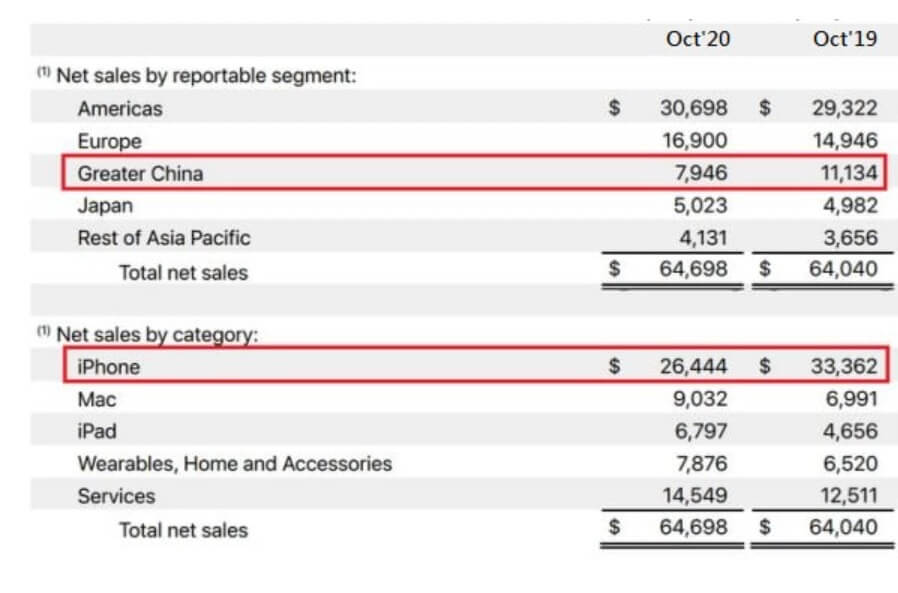Viewport: 898px width, 593px height.
Task: Select Rest of Asia Pacific label
Action: coord(163,238)
